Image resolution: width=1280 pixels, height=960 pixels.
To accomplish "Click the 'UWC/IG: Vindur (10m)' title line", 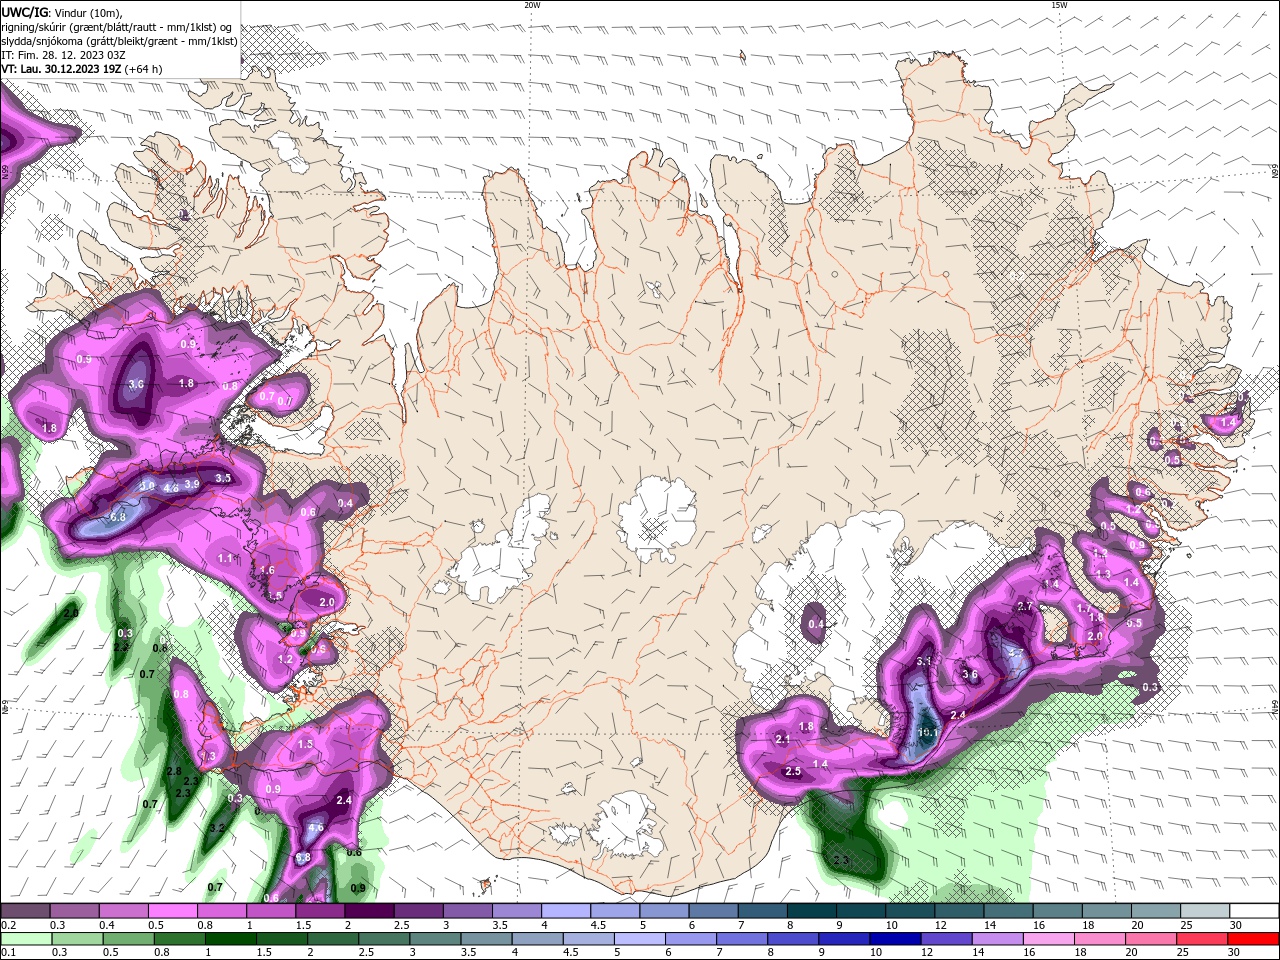I will click(x=62, y=12).
